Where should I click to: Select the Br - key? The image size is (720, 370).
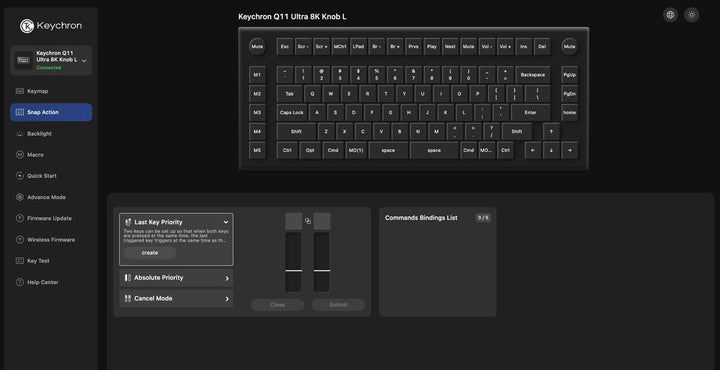tap(377, 46)
